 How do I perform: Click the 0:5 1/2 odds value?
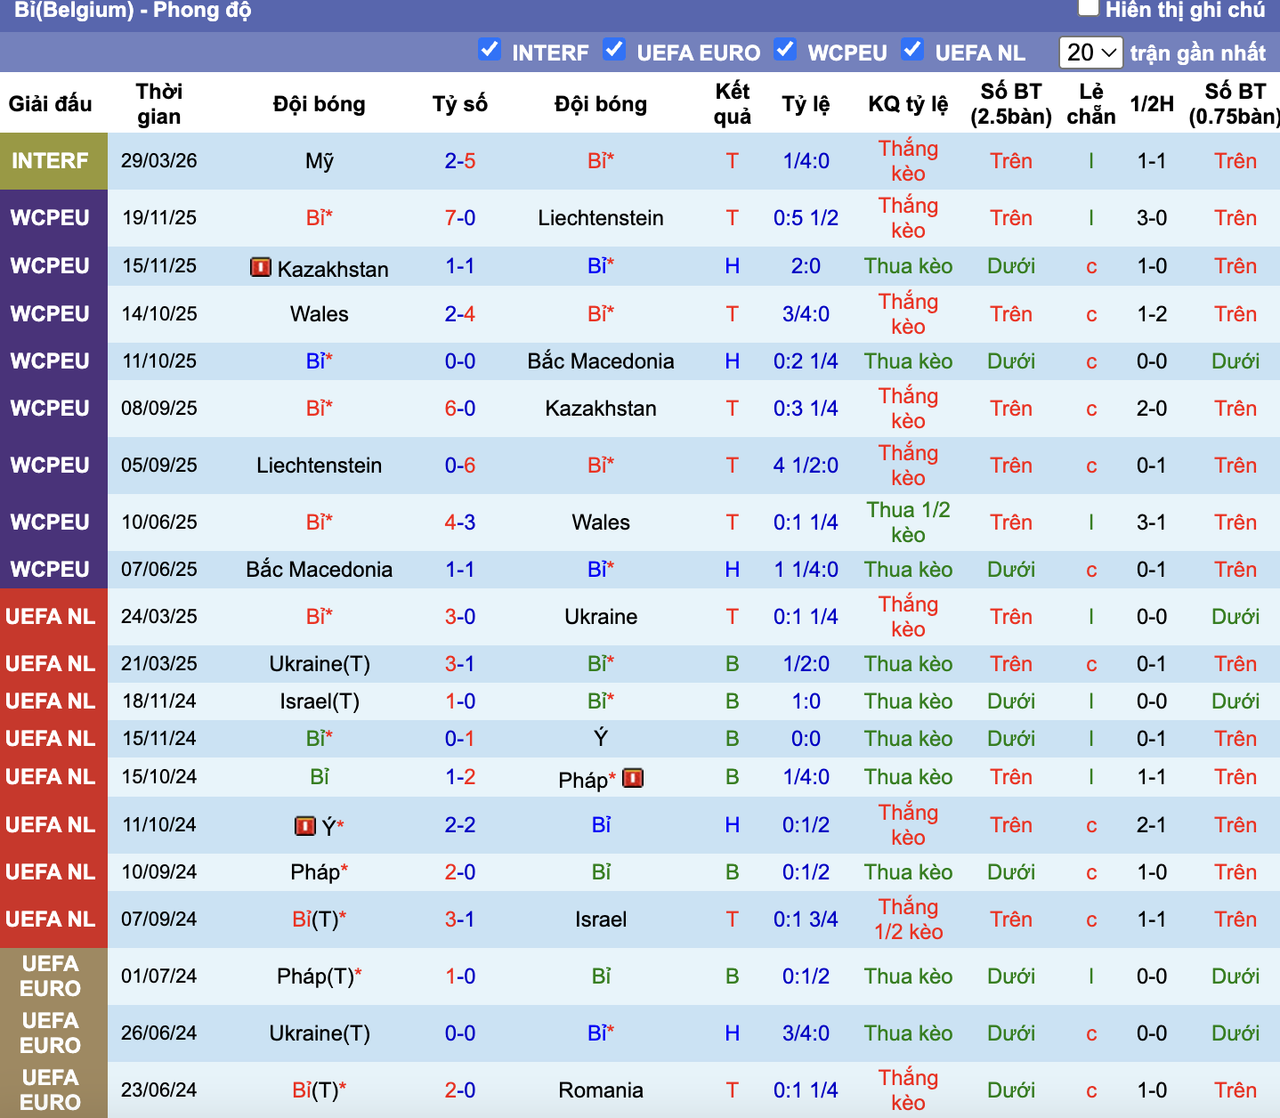click(806, 218)
